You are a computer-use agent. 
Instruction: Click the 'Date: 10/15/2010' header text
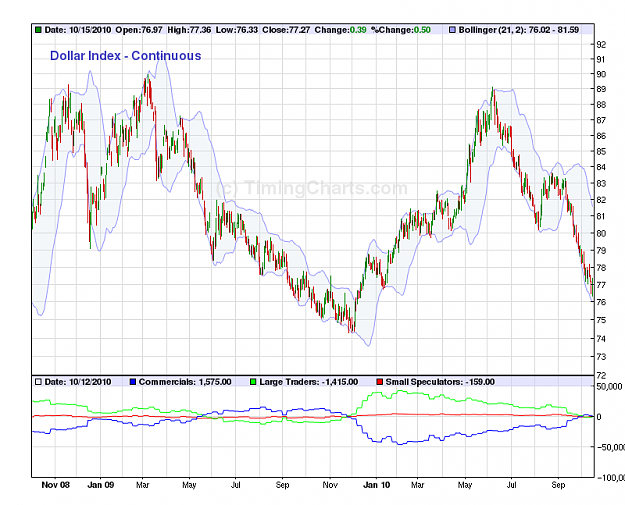(x=78, y=30)
